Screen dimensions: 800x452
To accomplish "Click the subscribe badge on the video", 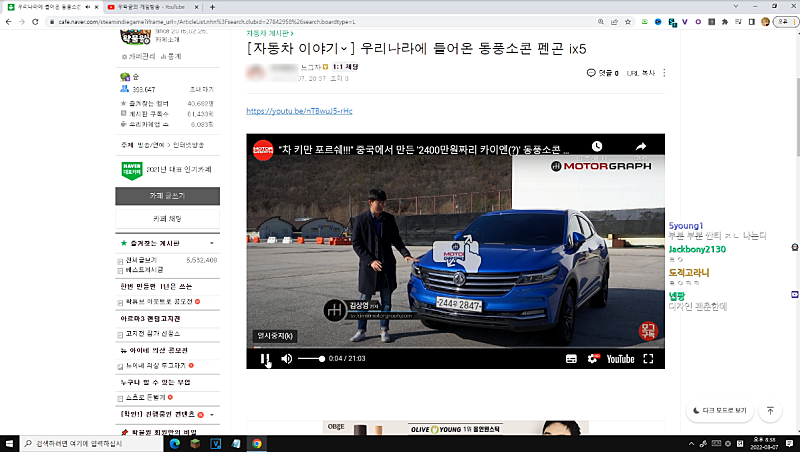I will pos(648,331).
